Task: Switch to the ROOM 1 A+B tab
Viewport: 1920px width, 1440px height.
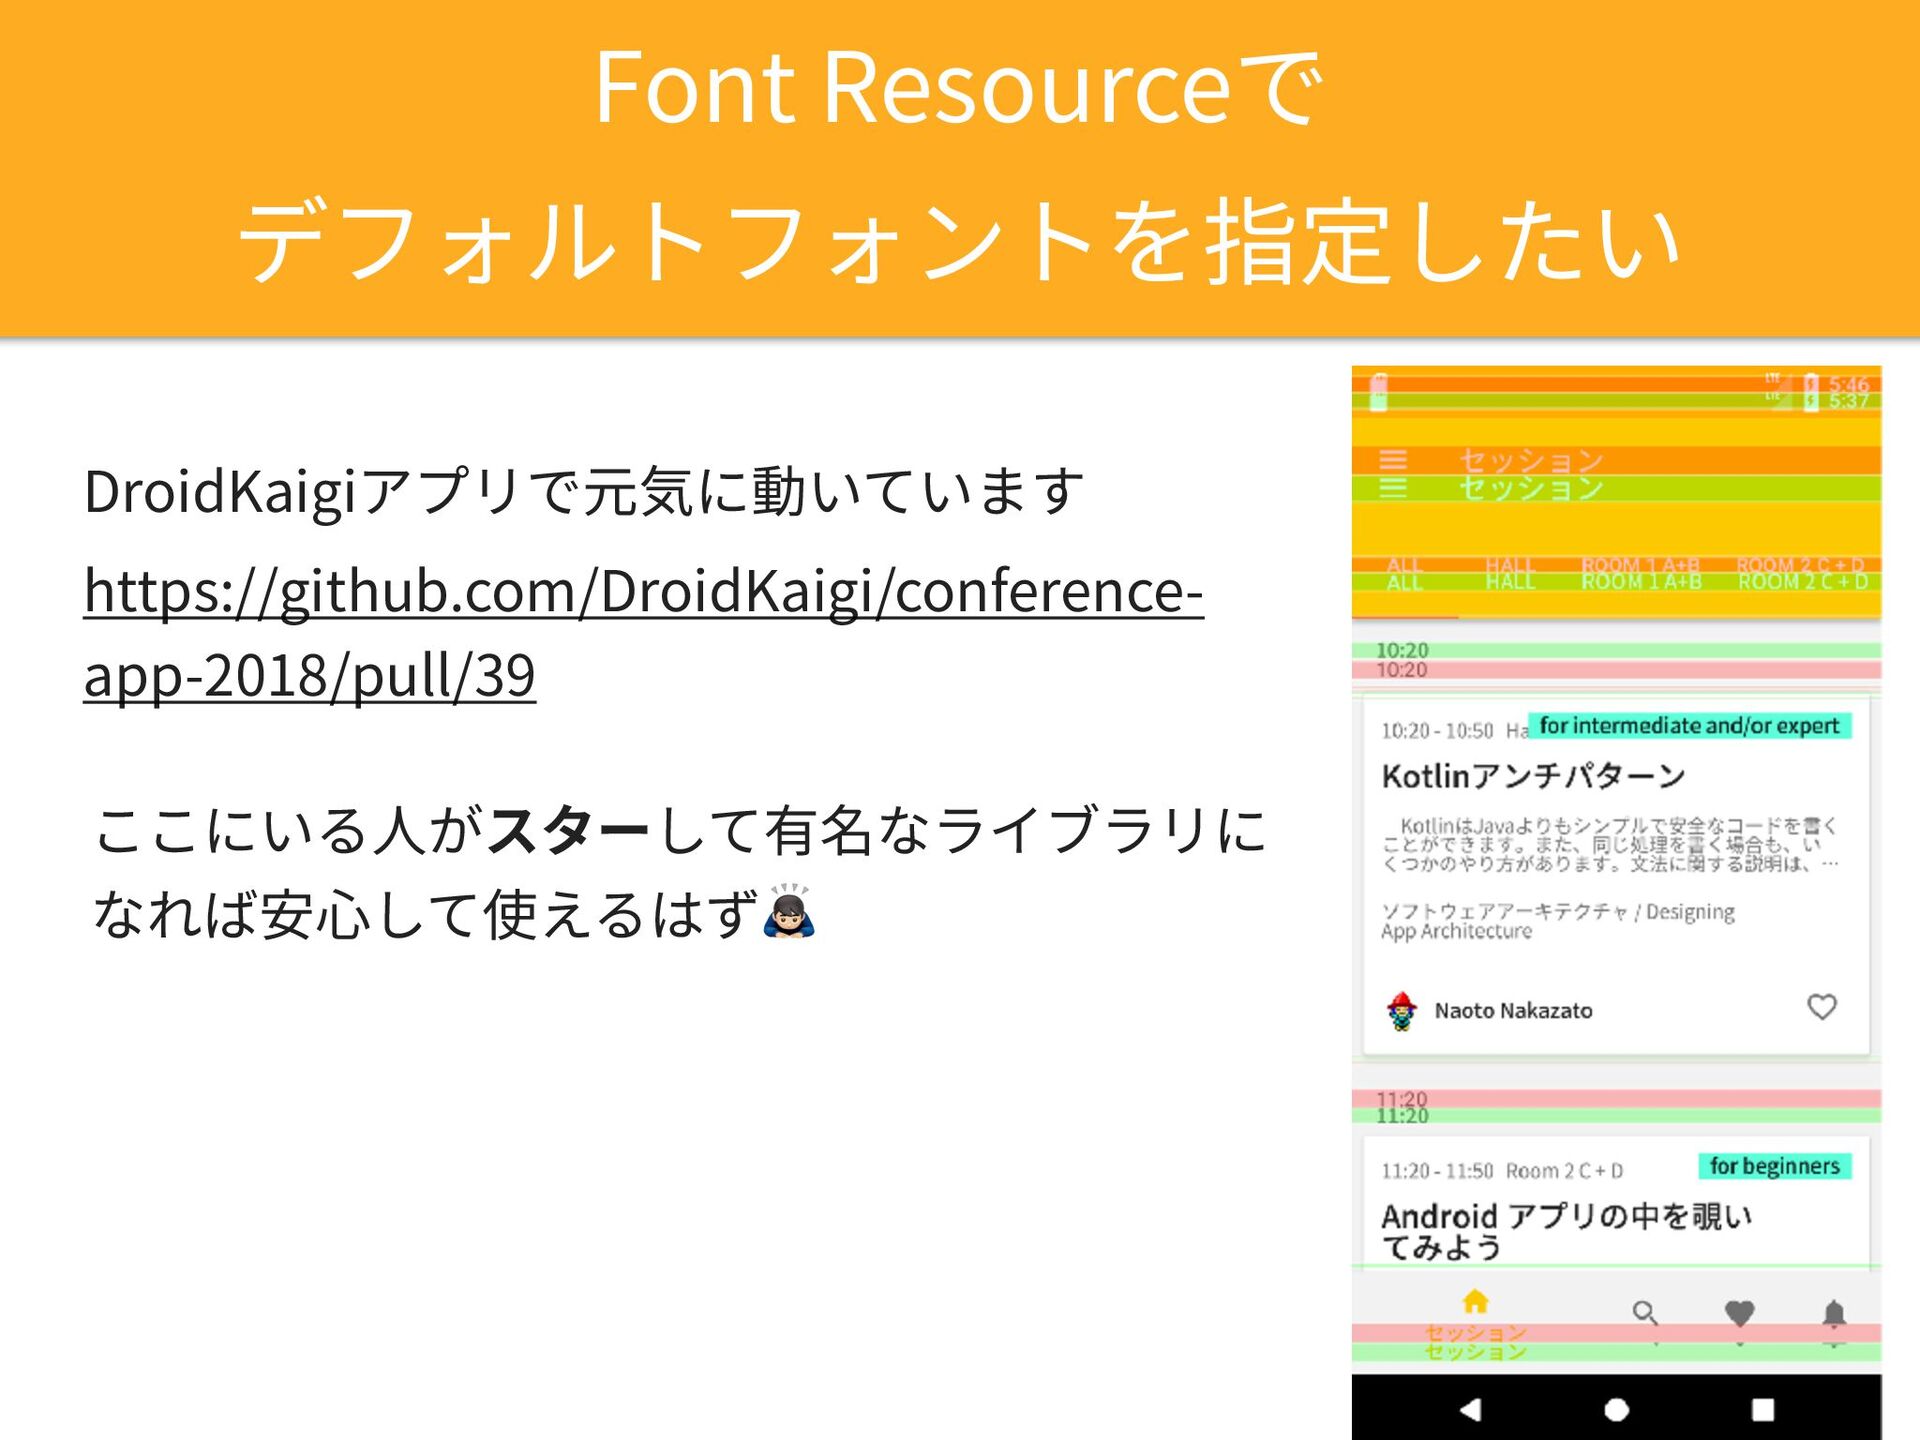Action: [x=1641, y=574]
